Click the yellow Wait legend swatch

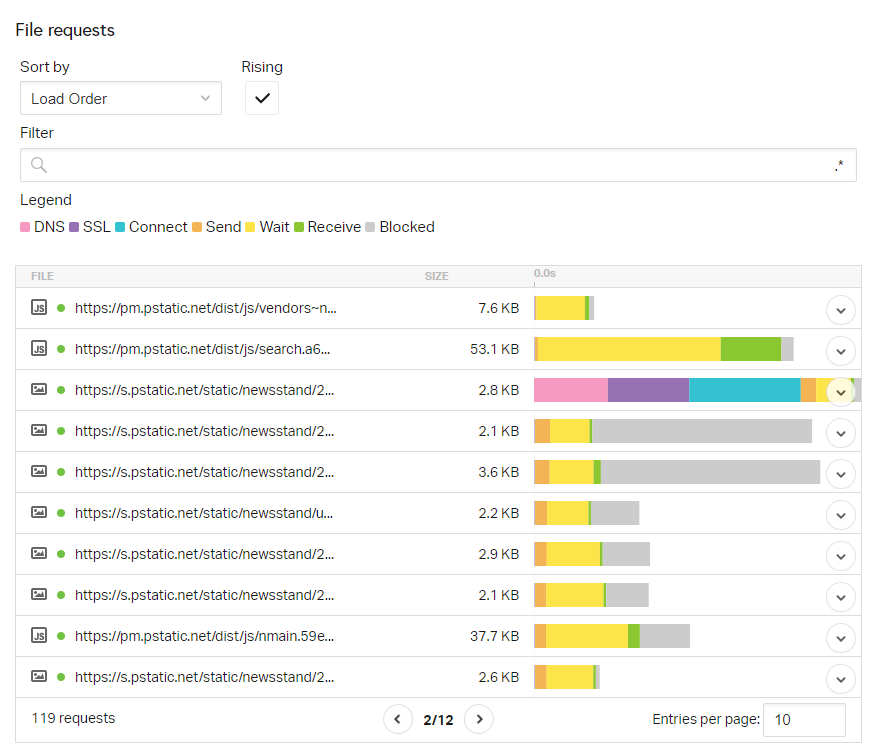click(x=250, y=227)
